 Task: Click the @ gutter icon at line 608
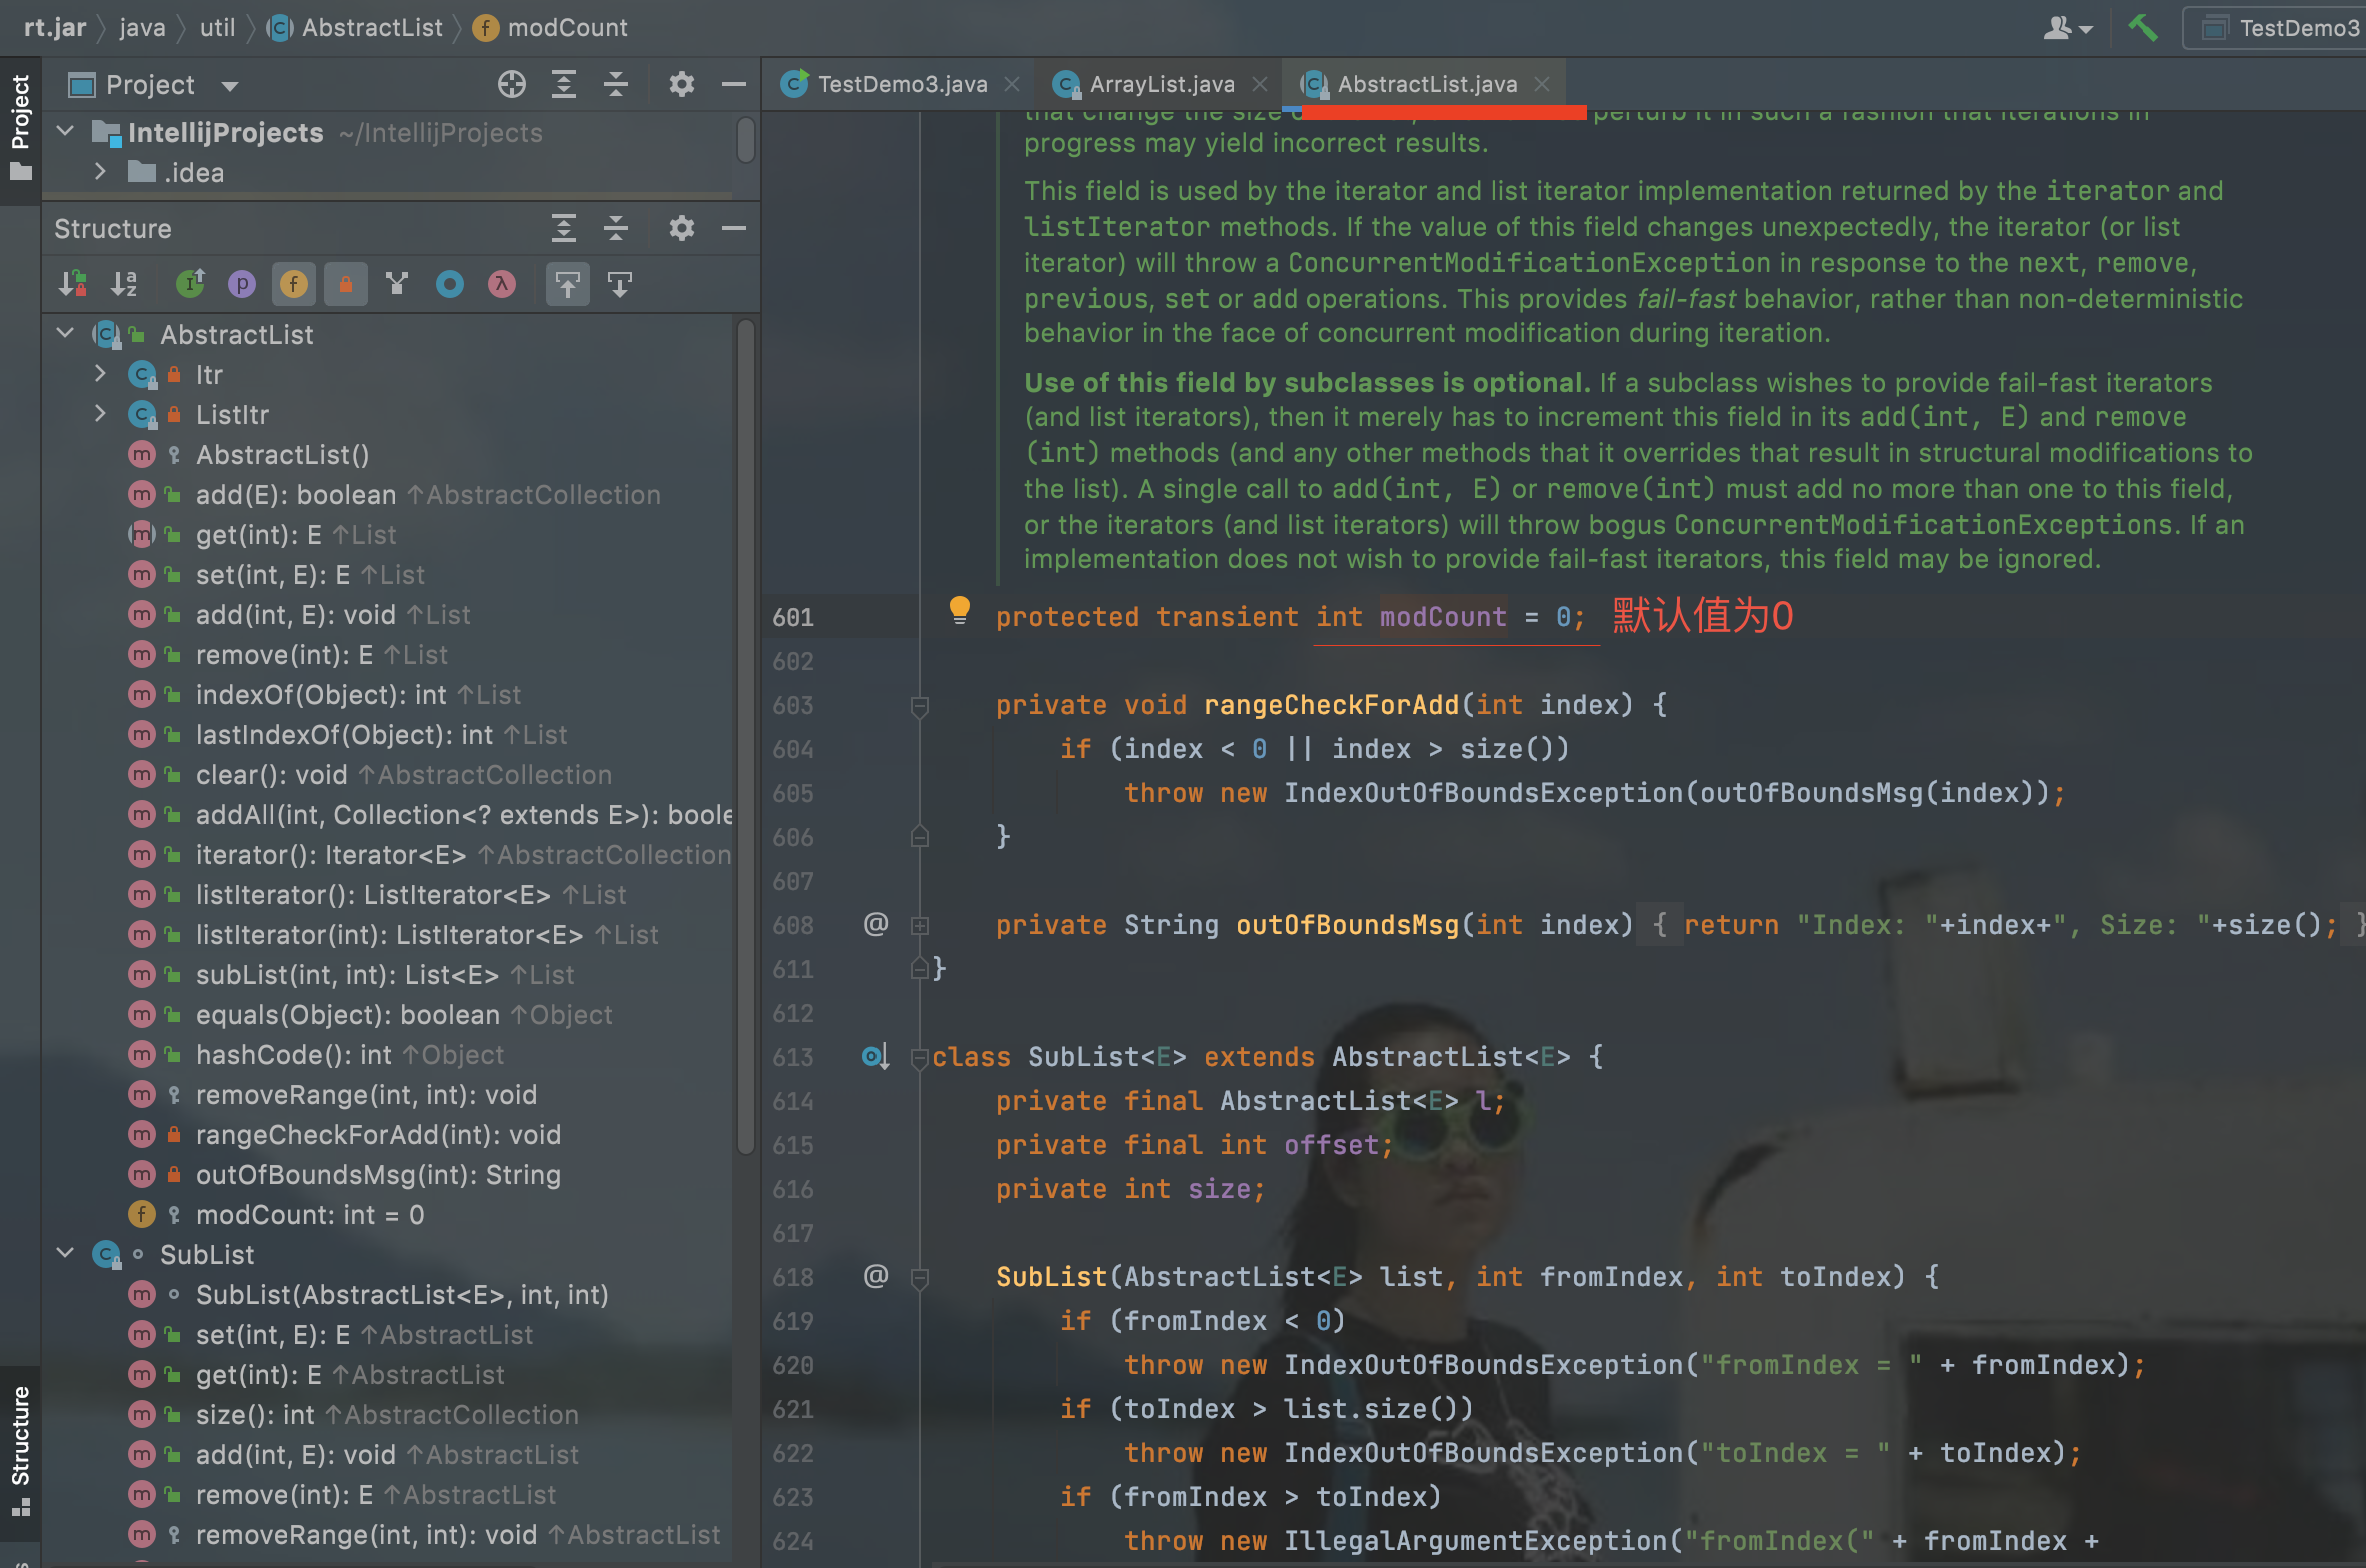click(x=876, y=924)
